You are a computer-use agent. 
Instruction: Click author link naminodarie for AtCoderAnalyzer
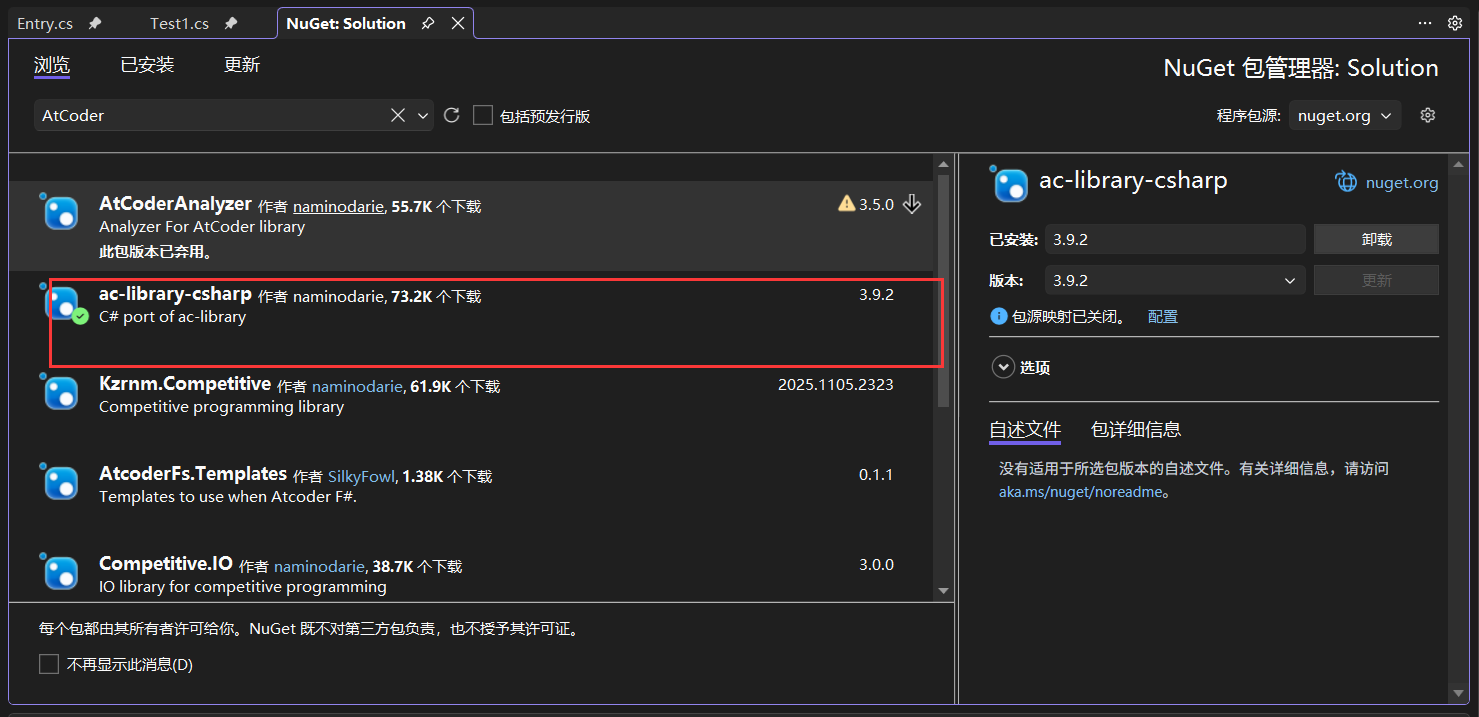[338, 207]
